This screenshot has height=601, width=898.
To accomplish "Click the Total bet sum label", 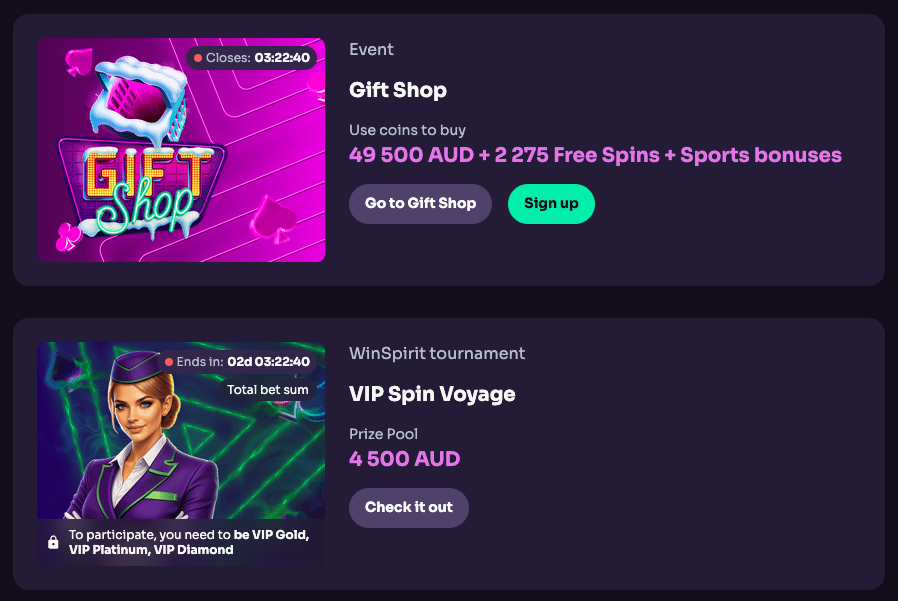I will pos(269,390).
